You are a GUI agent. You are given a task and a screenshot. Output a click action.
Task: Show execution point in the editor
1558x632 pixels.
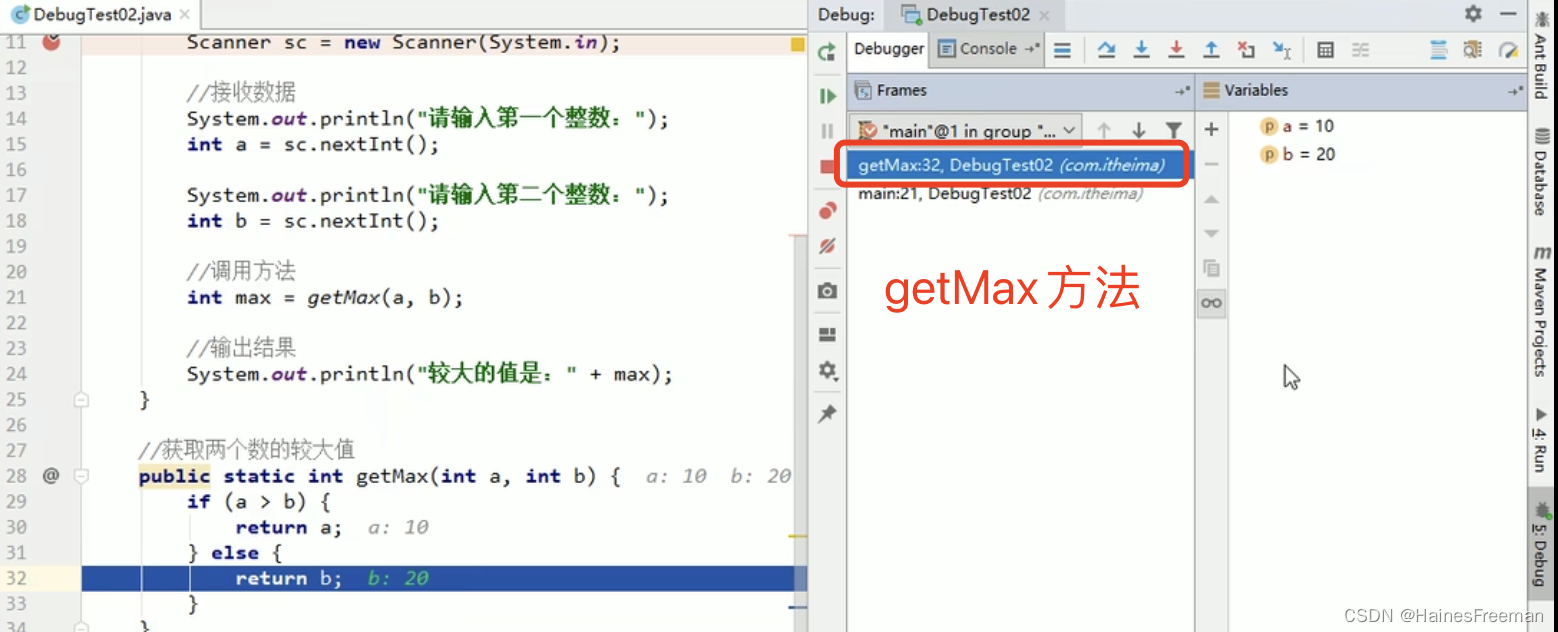1063,49
